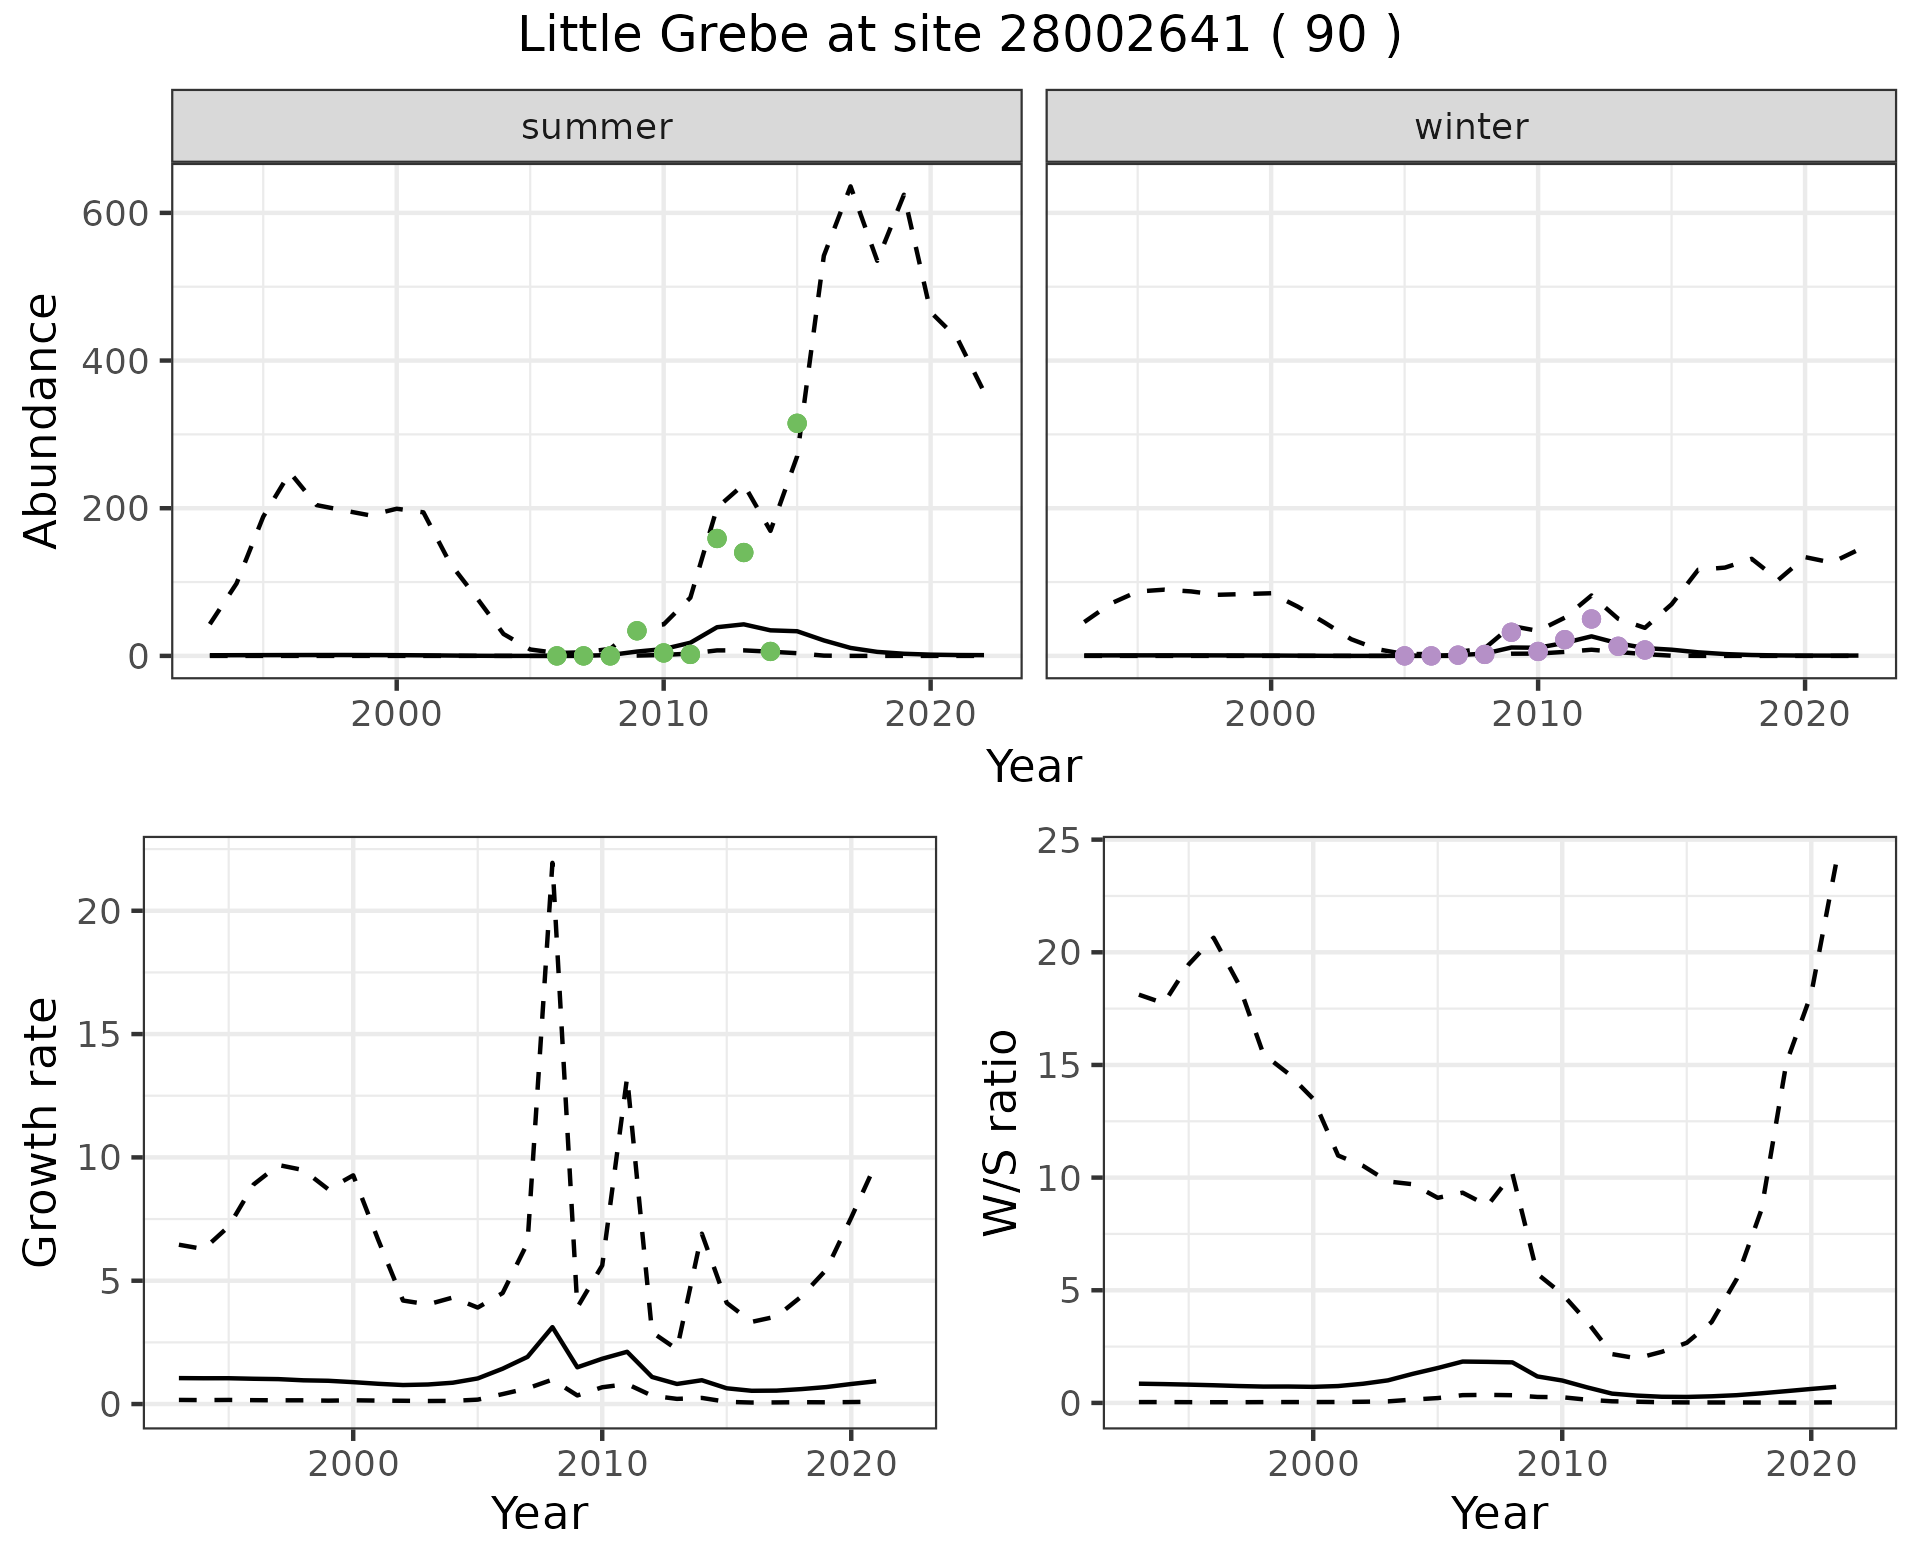Click the 25 tick on W/S ratio axis

click(1058, 840)
